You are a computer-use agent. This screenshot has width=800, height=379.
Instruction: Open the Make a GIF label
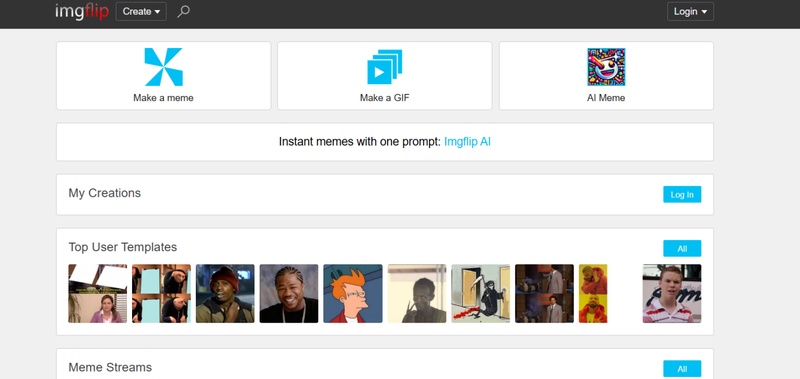tap(385, 97)
